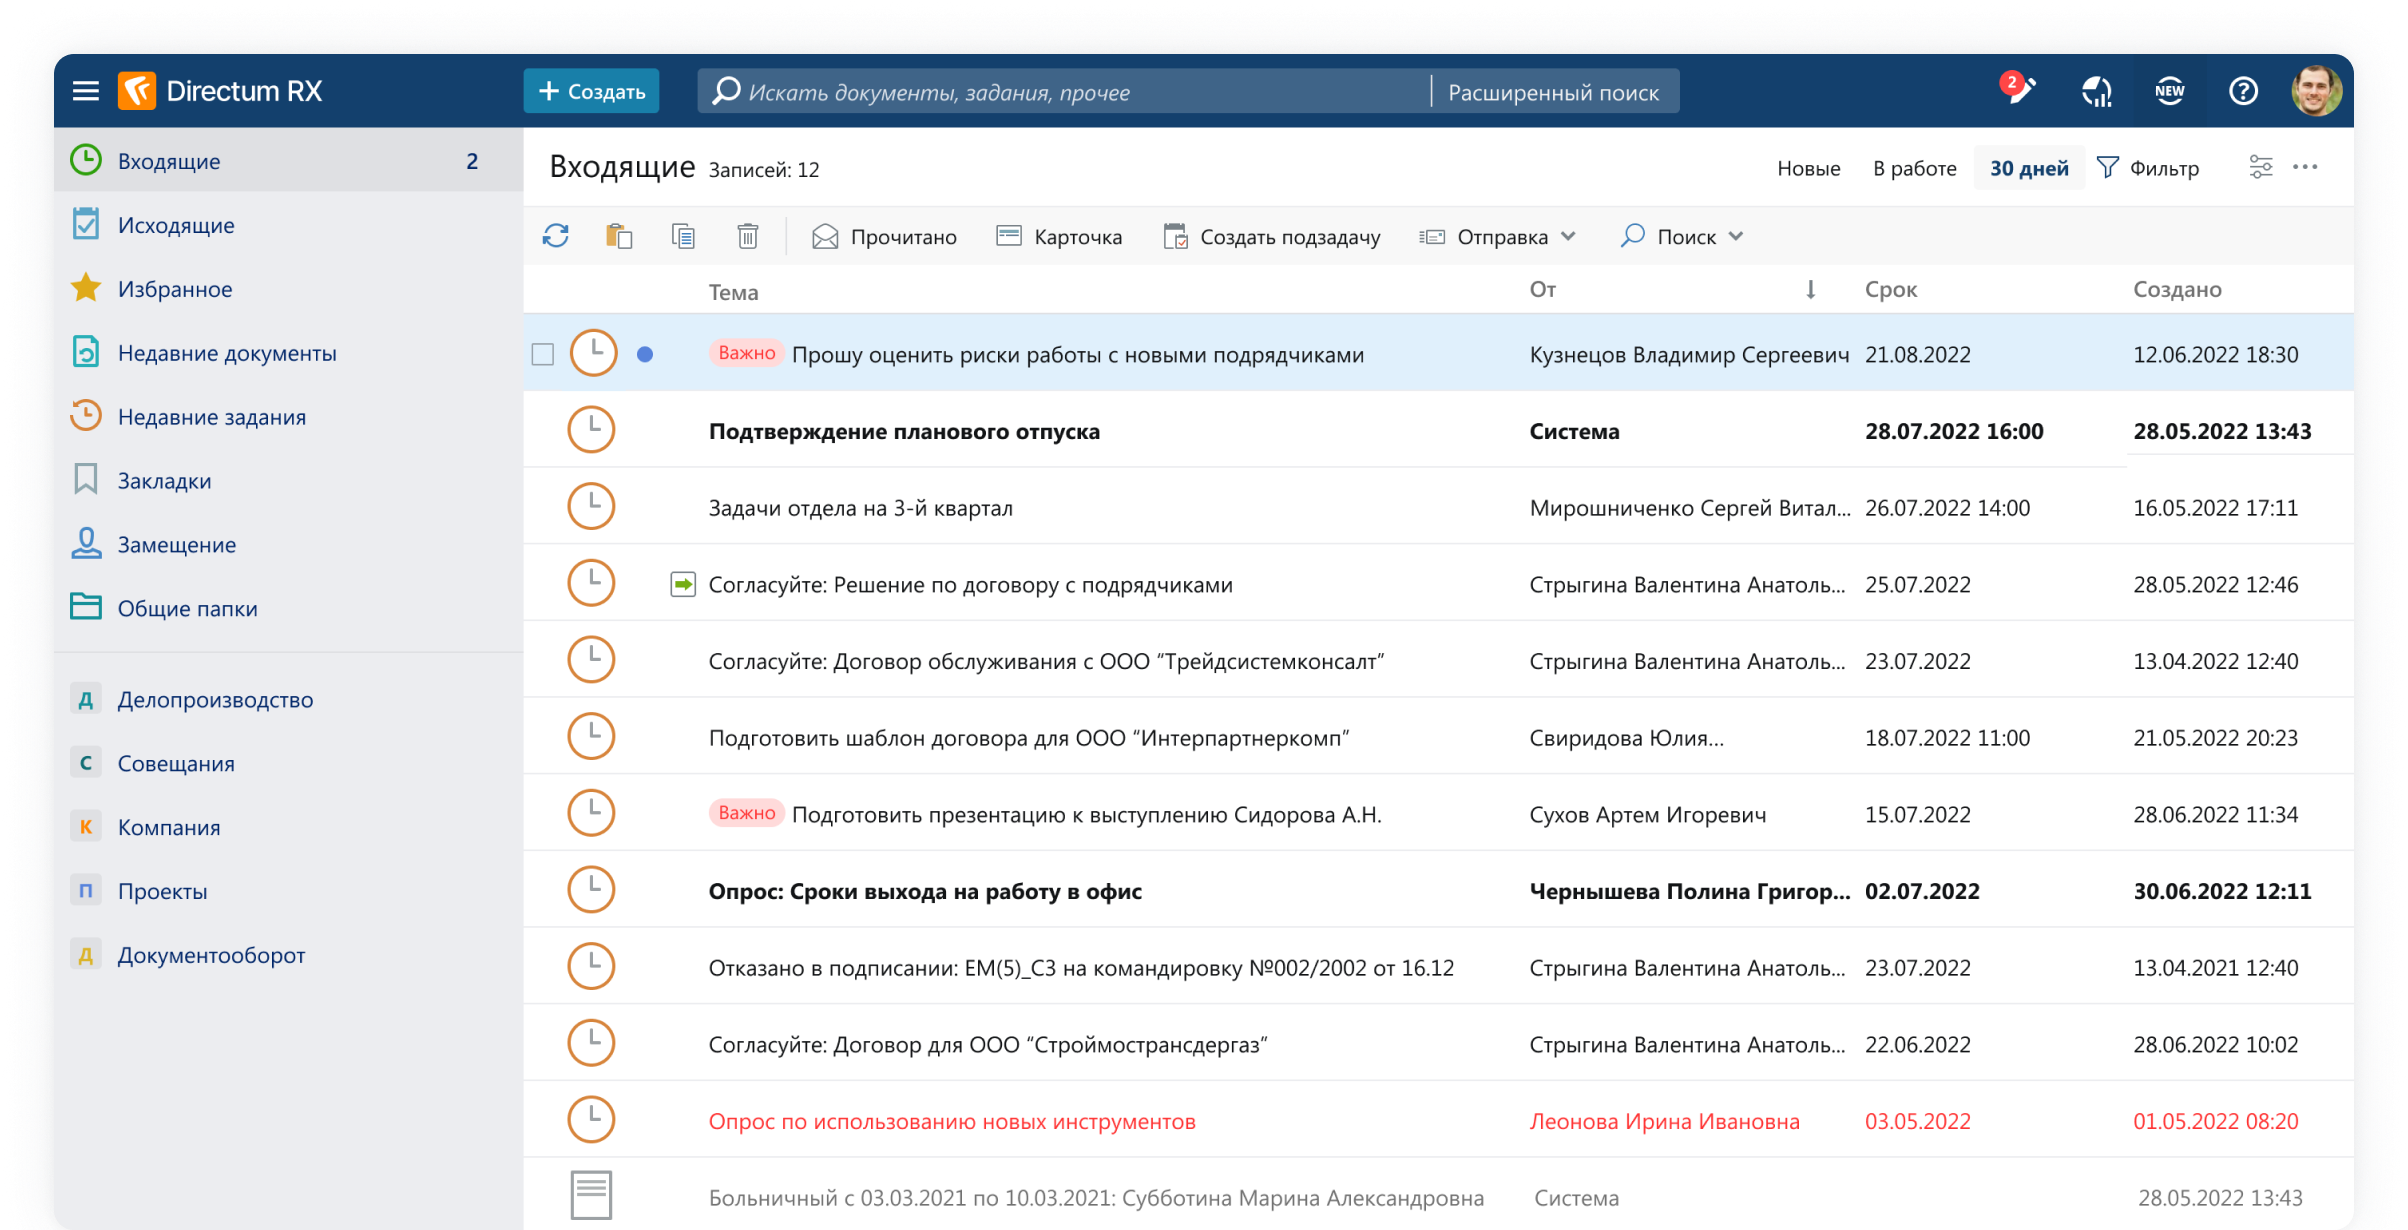Tick the checkbox on the first task row
Image resolution: width=2408 pixels, height=1230 pixels.
pos(543,355)
